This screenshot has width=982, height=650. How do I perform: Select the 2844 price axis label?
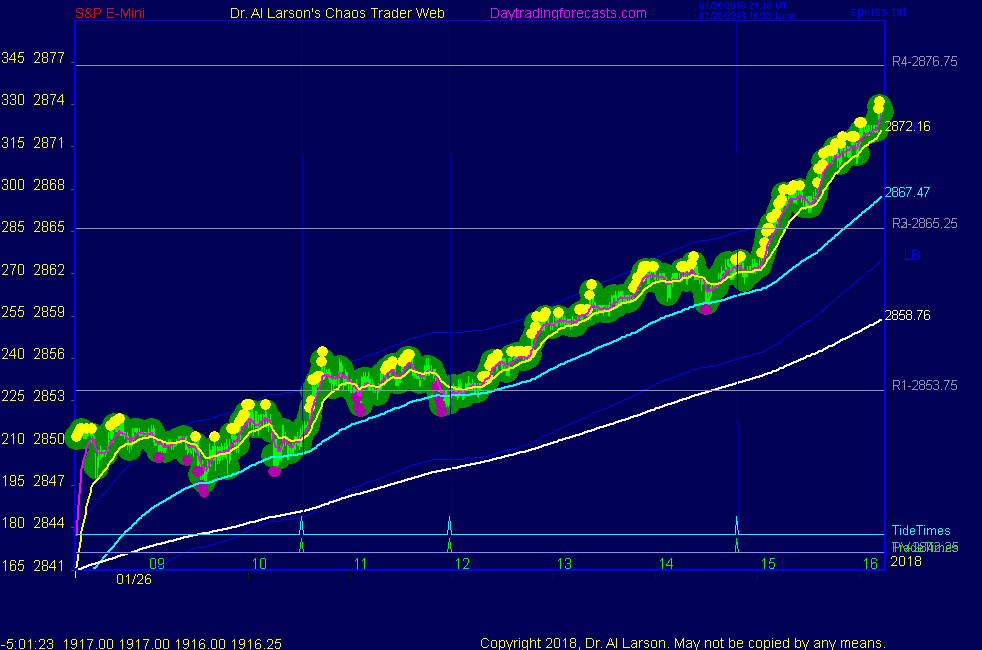pyautogui.click(x=49, y=523)
